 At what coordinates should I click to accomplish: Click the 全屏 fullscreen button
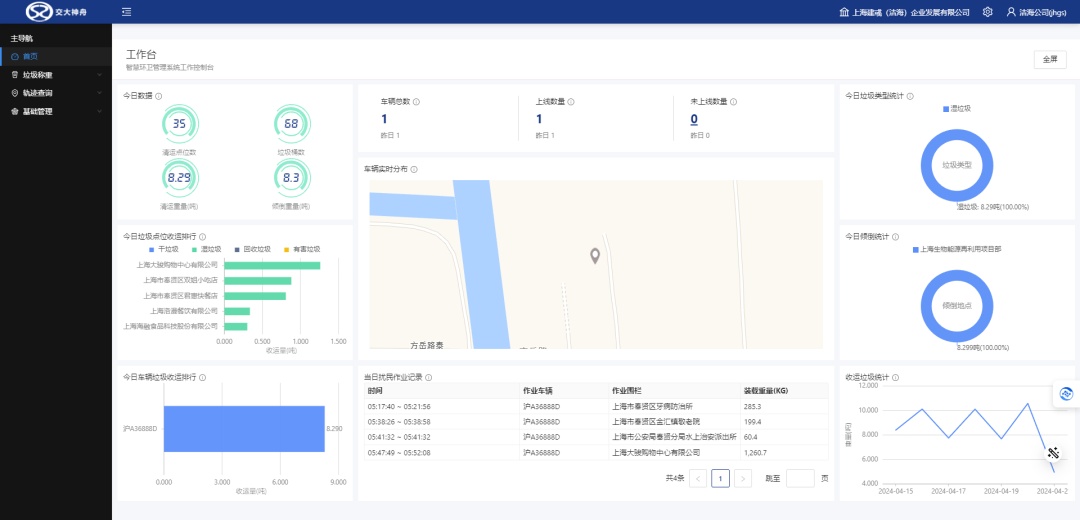point(1049,59)
